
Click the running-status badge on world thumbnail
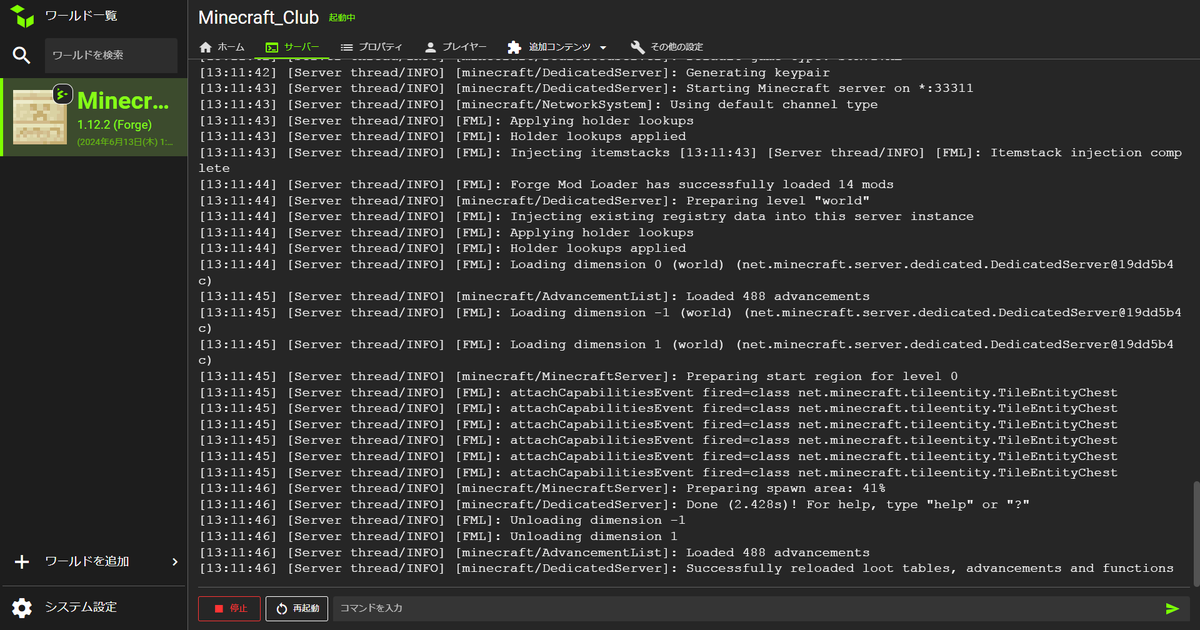[x=62, y=94]
